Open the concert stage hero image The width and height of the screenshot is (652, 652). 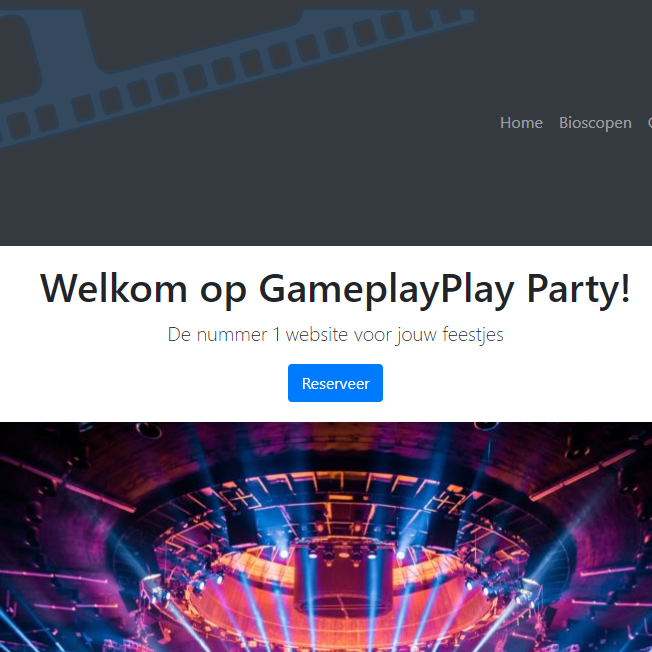326,537
